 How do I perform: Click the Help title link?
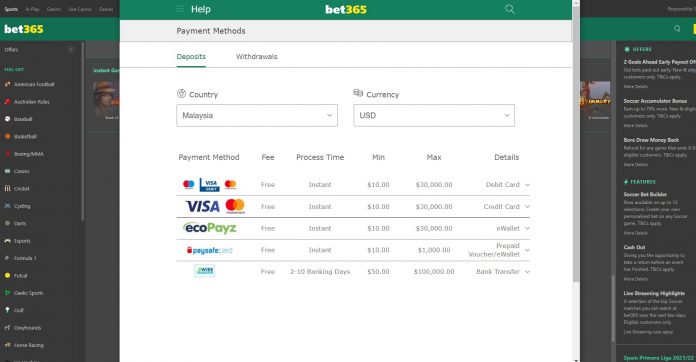click(201, 9)
